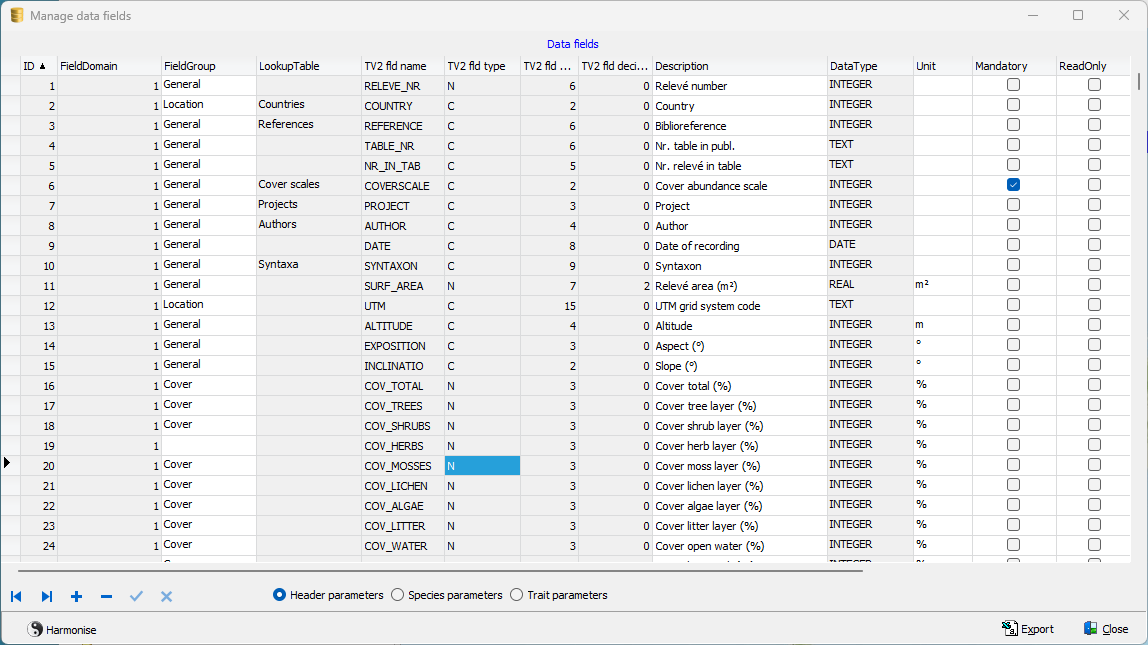Image resolution: width=1148 pixels, height=645 pixels.
Task: Jump to last record navigator icon
Action: tap(47, 596)
